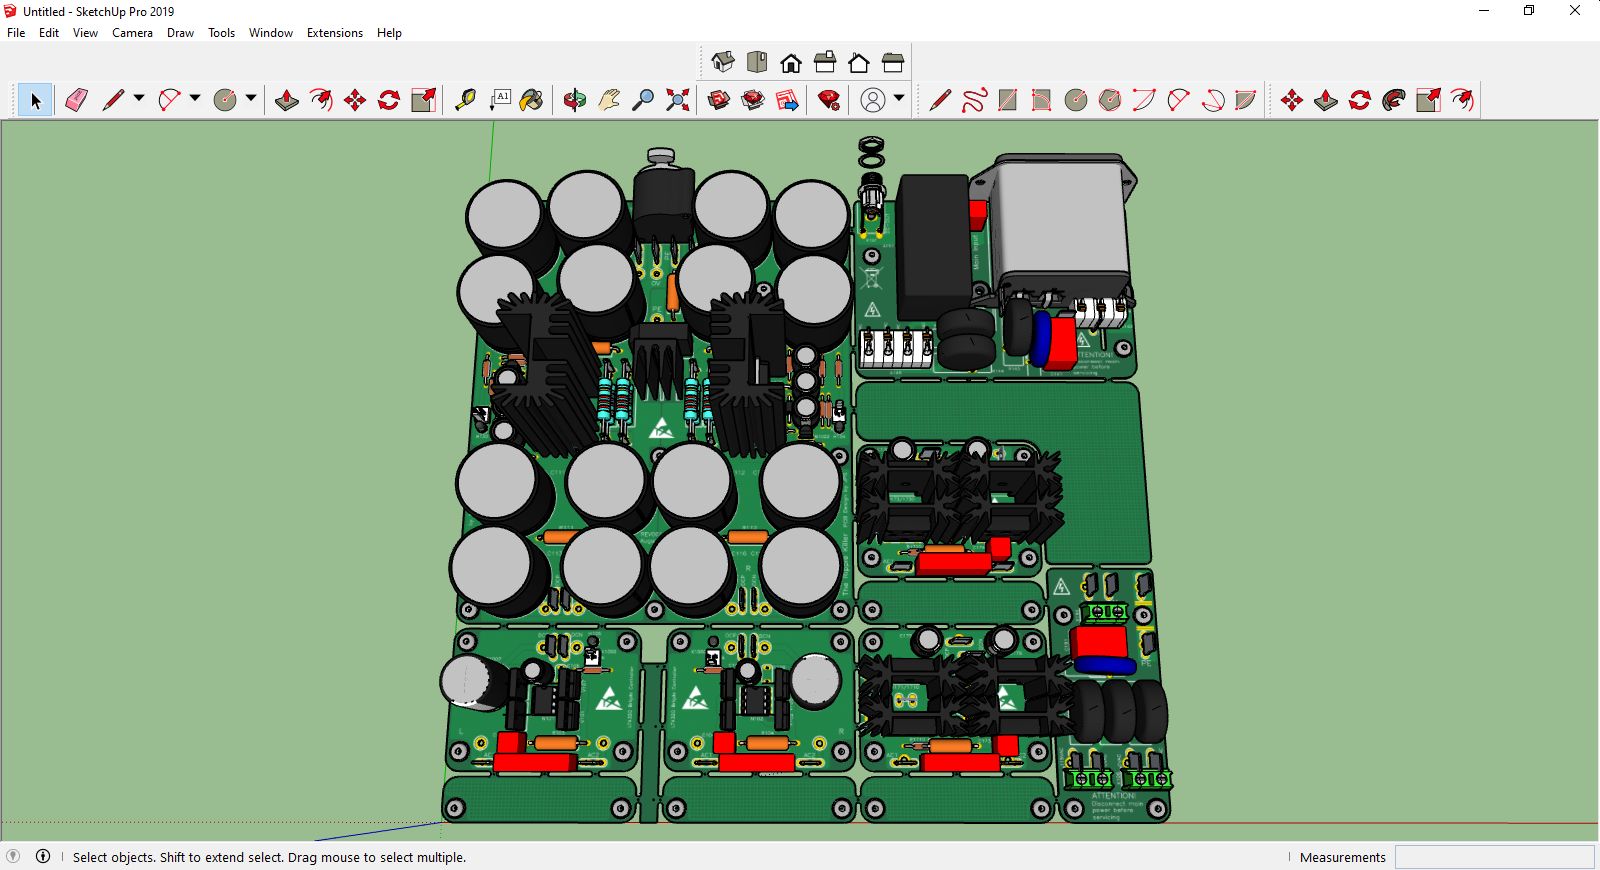Select the Freehand squiggle tool

point(974,100)
